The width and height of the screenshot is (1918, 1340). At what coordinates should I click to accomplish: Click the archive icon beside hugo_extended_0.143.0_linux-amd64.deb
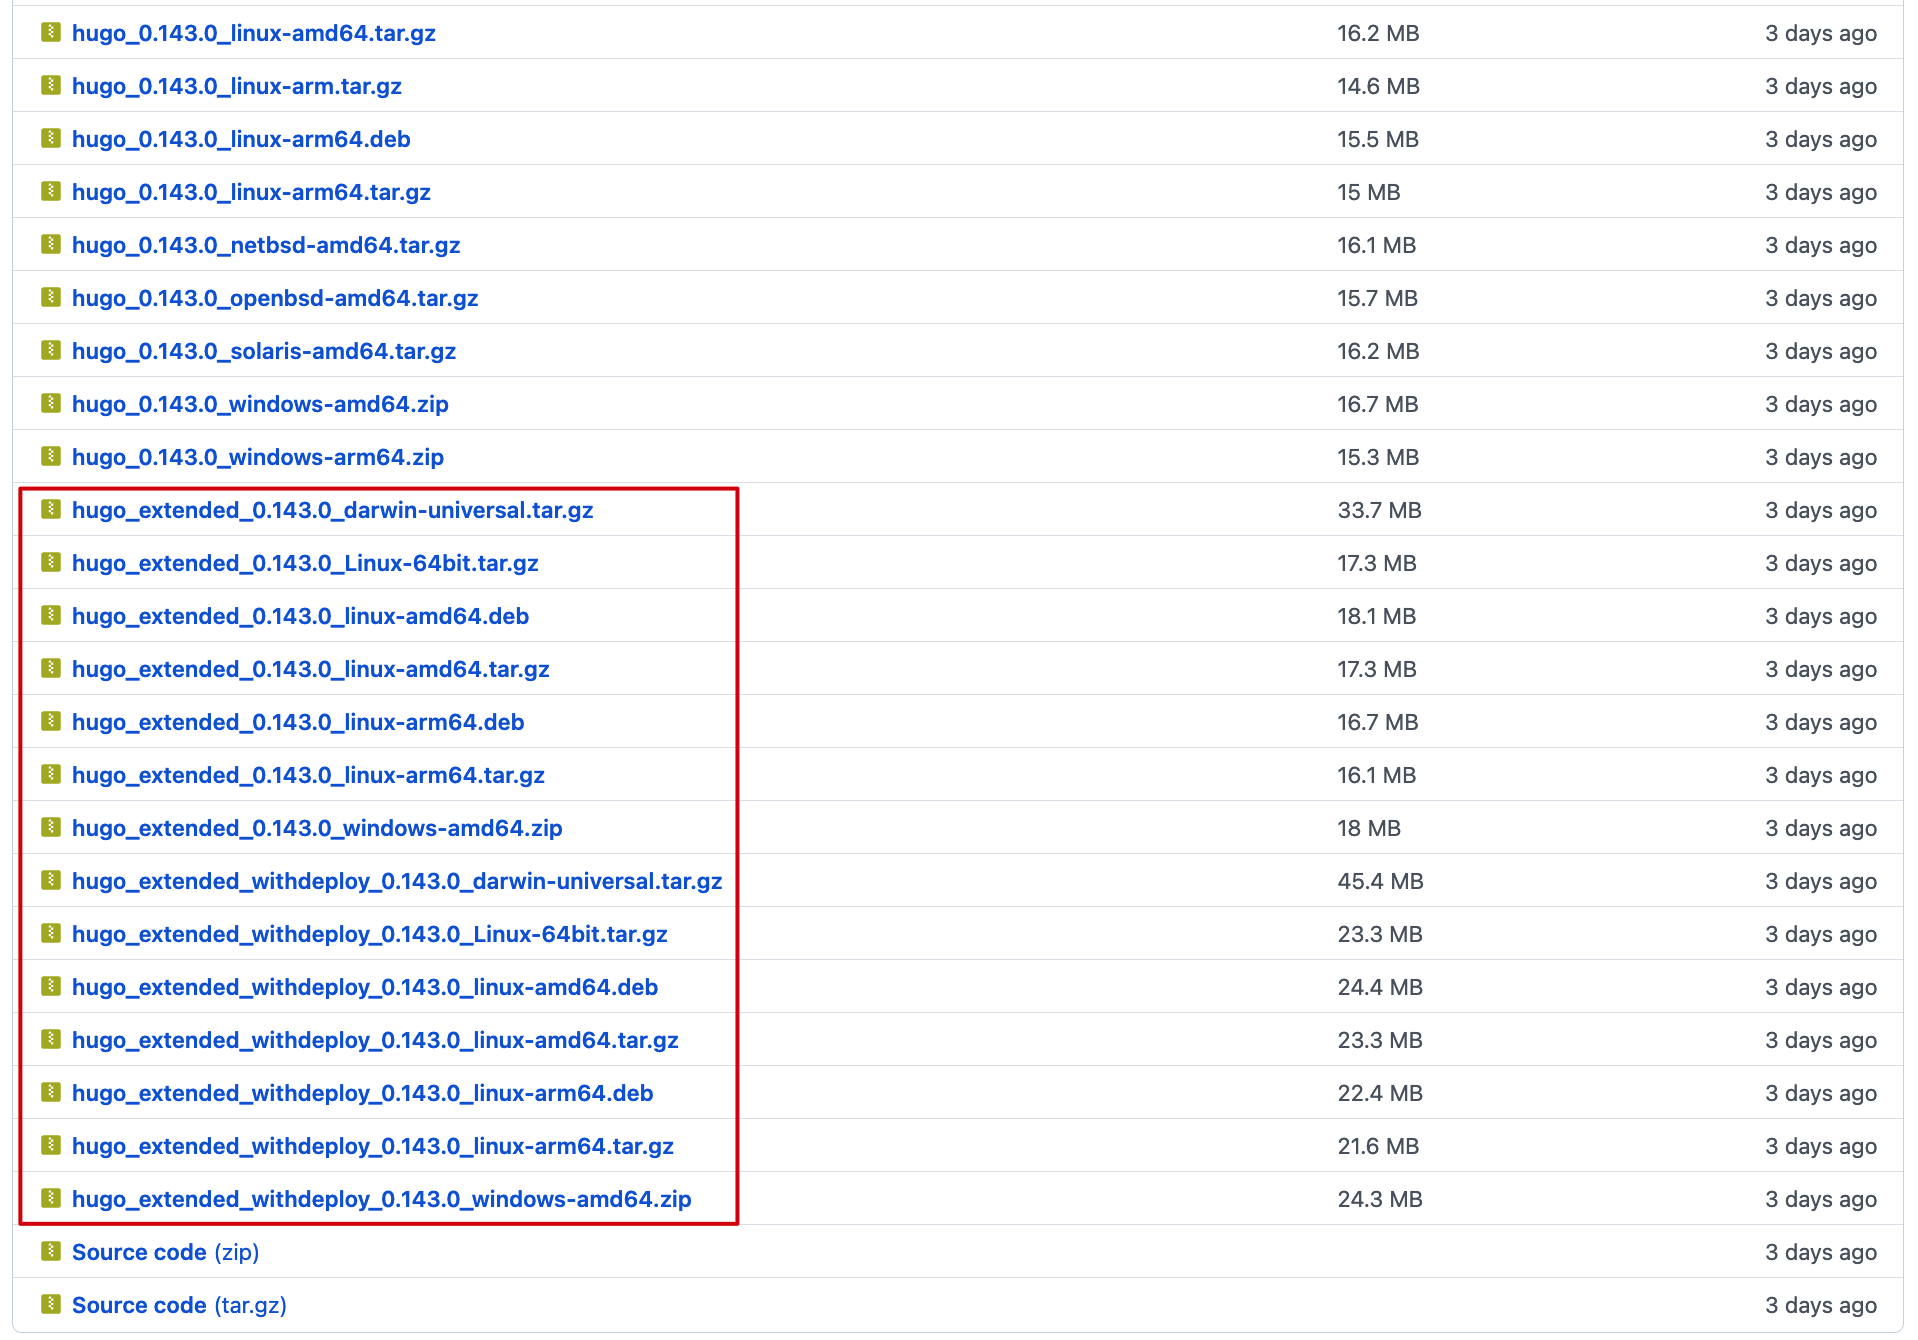pos(50,616)
